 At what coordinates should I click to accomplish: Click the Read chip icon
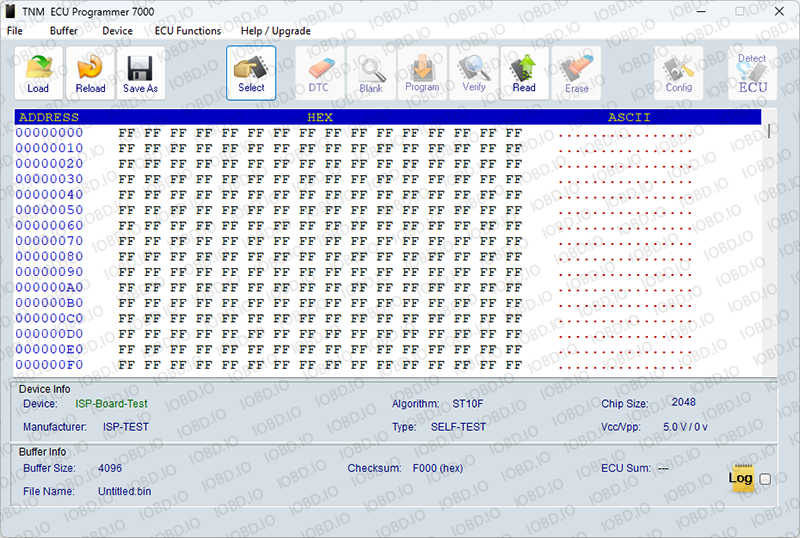click(x=524, y=72)
